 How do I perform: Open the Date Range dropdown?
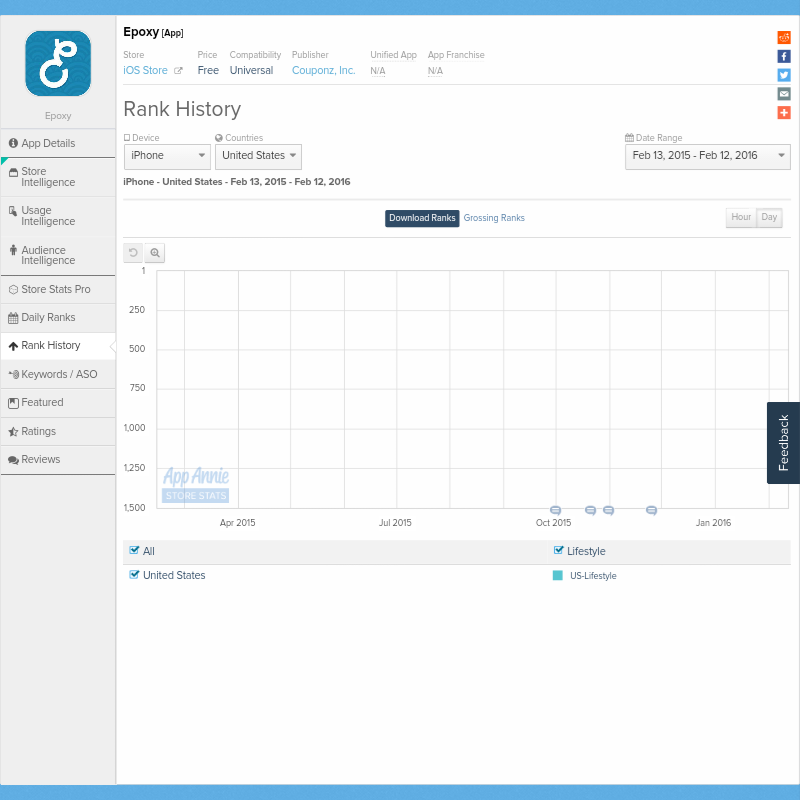point(708,156)
